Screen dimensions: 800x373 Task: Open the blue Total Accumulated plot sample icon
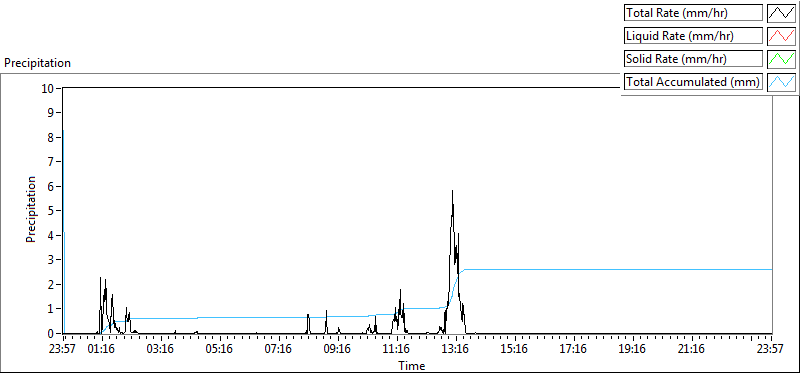pyautogui.click(x=781, y=82)
